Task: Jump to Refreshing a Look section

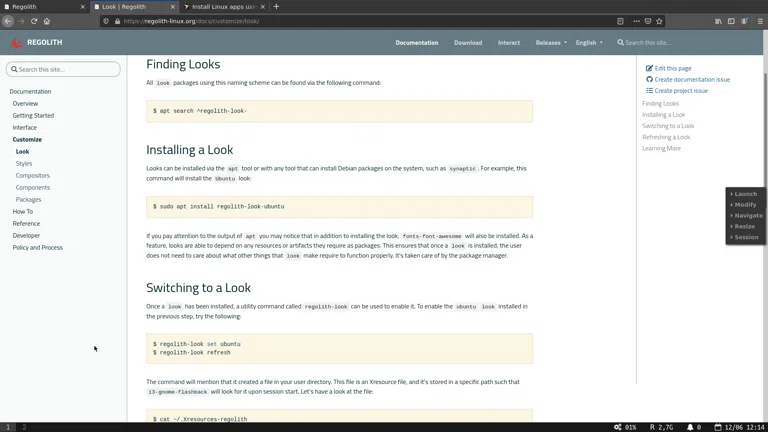Action: [666, 137]
